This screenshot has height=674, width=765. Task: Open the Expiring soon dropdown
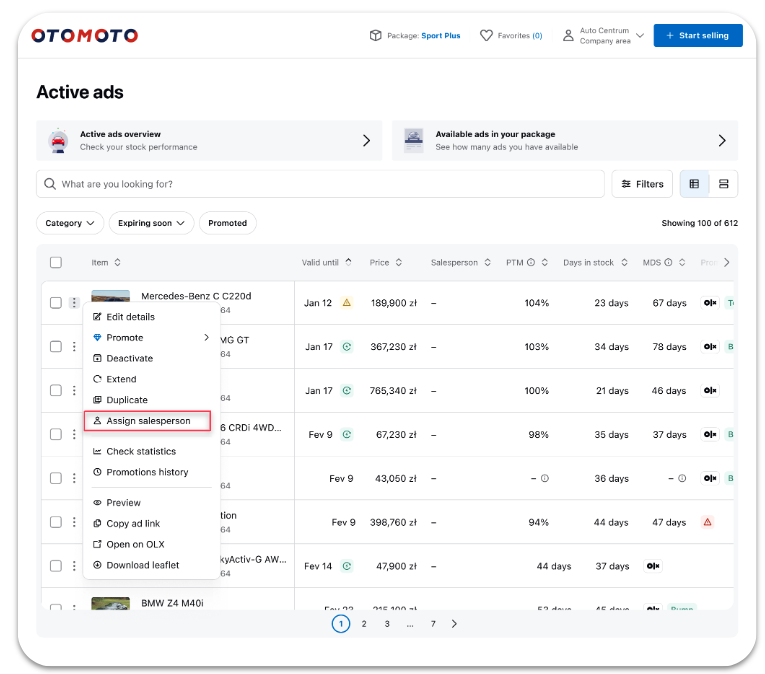tap(151, 223)
